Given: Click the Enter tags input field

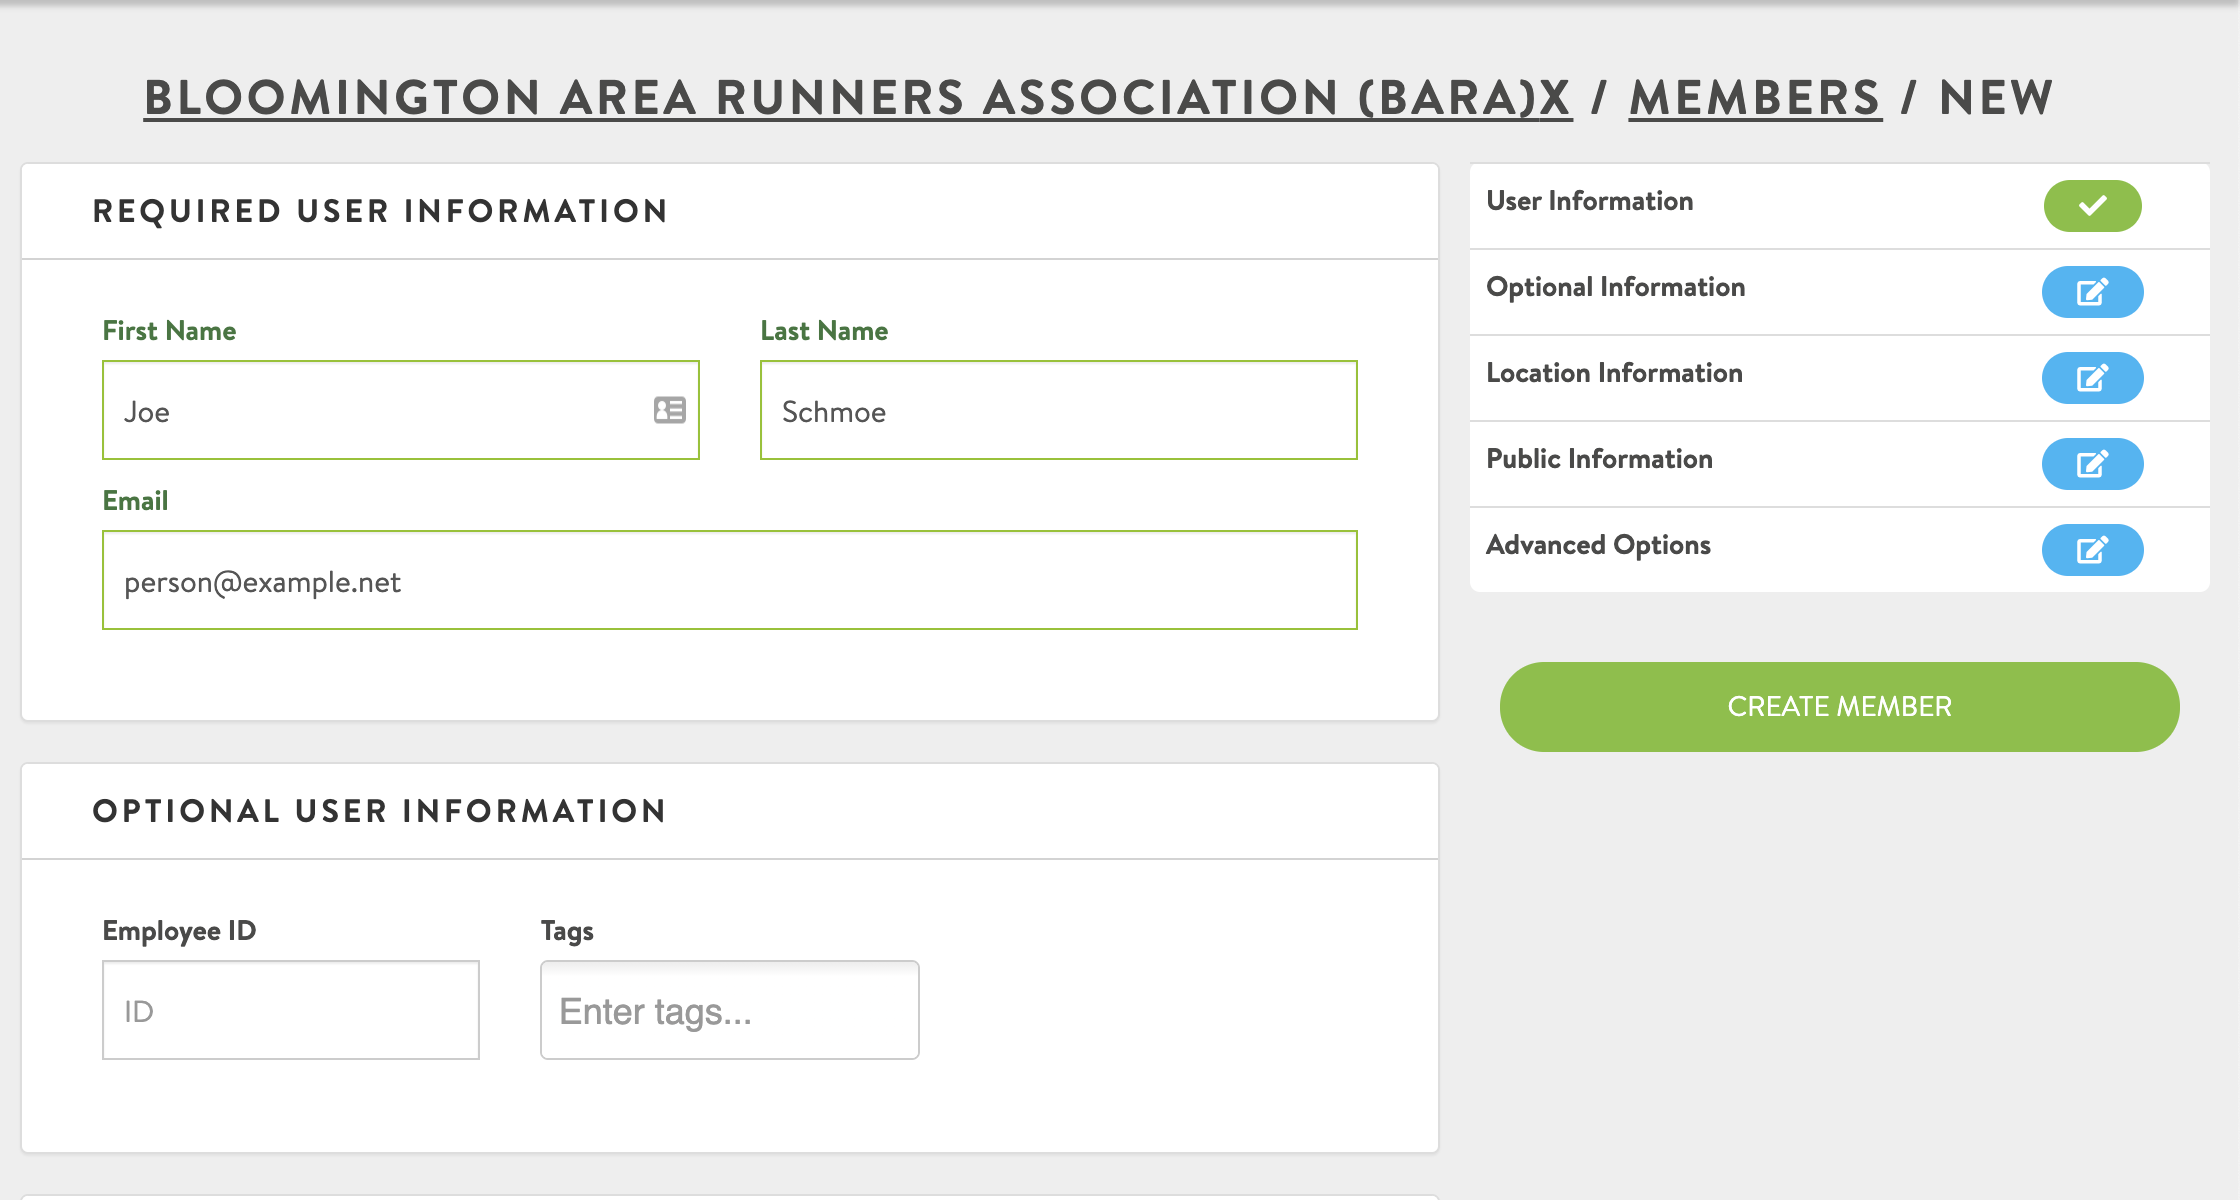Looking at the screenshot, I should (729, 1010).
